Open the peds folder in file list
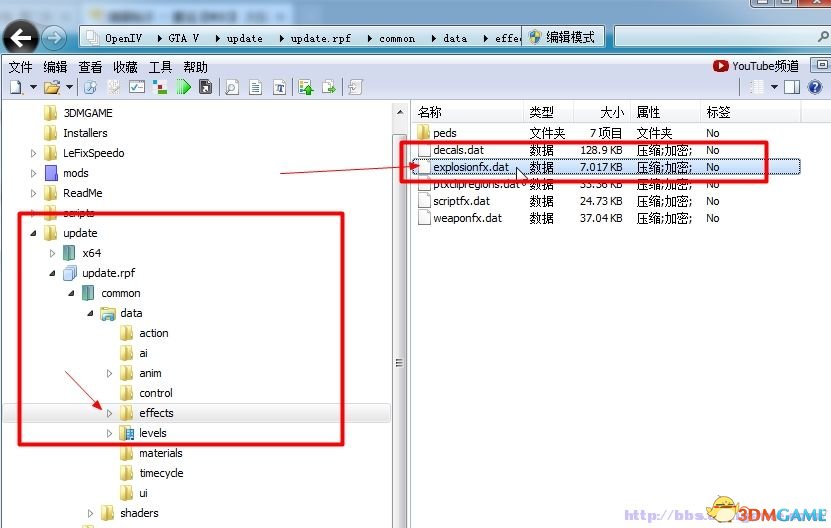 tap(444, 133)
